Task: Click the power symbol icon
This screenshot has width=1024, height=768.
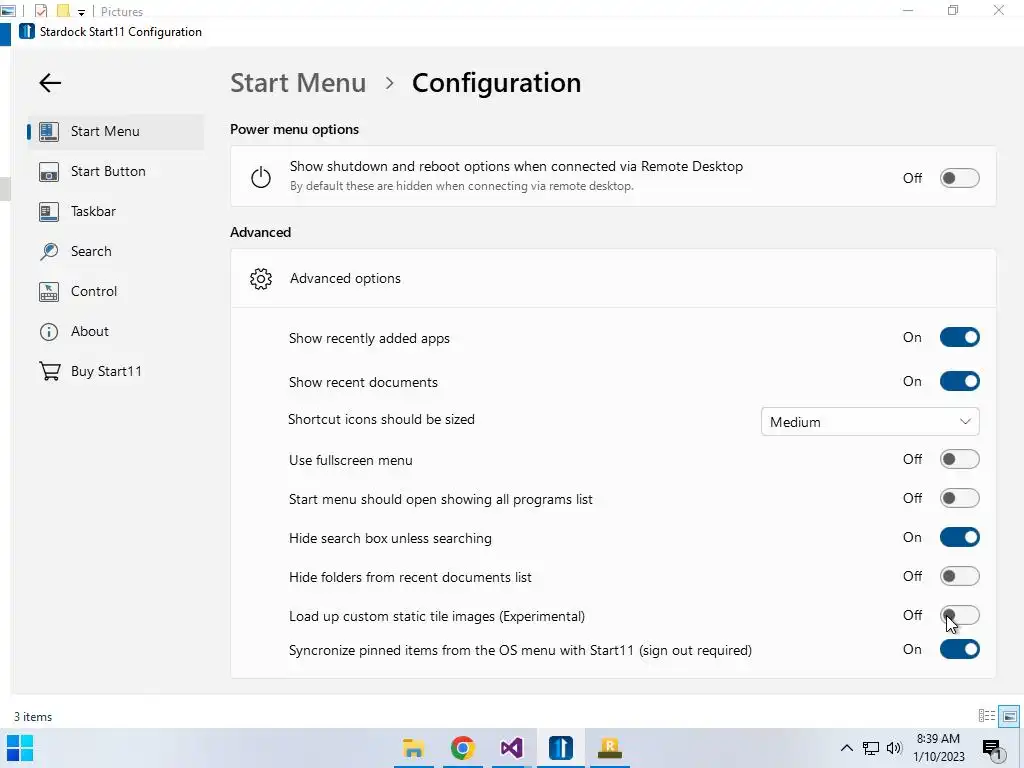Action: (261, 177)
